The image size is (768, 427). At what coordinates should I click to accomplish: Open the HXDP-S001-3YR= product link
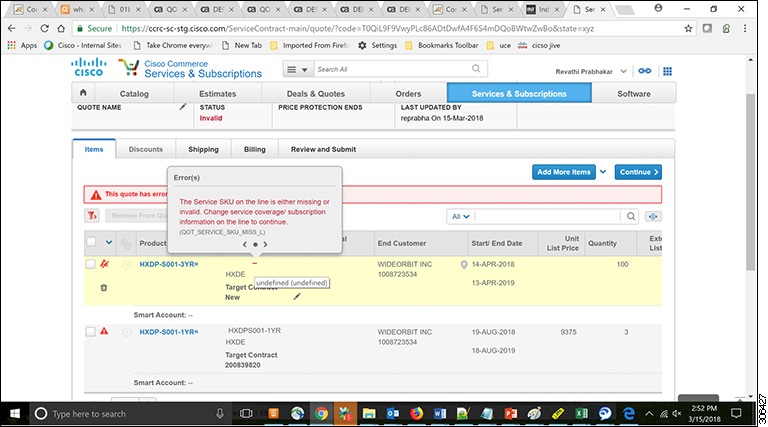tap(169, 264)
